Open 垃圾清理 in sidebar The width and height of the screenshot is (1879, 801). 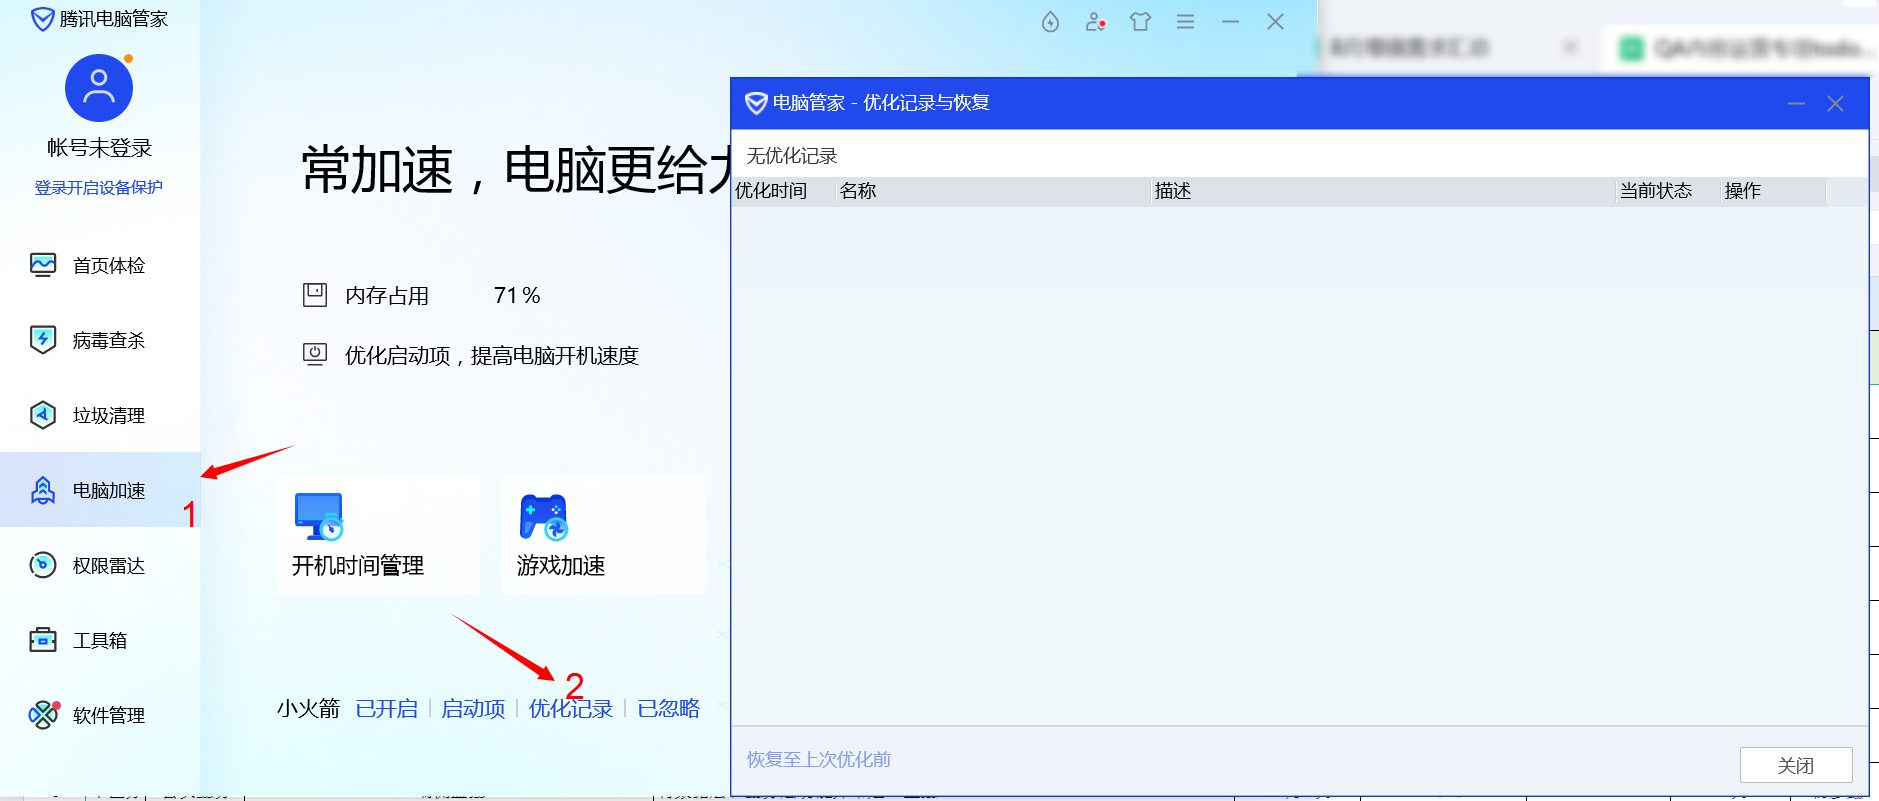tap(108, 416)
